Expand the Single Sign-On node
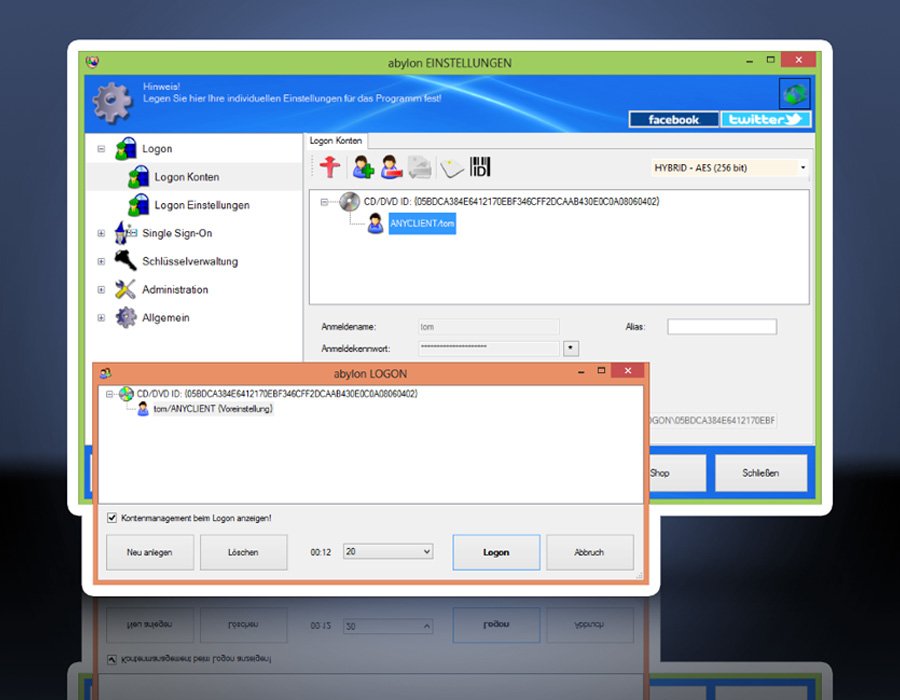This screenshot has height=700, width=900. (101, 233)
